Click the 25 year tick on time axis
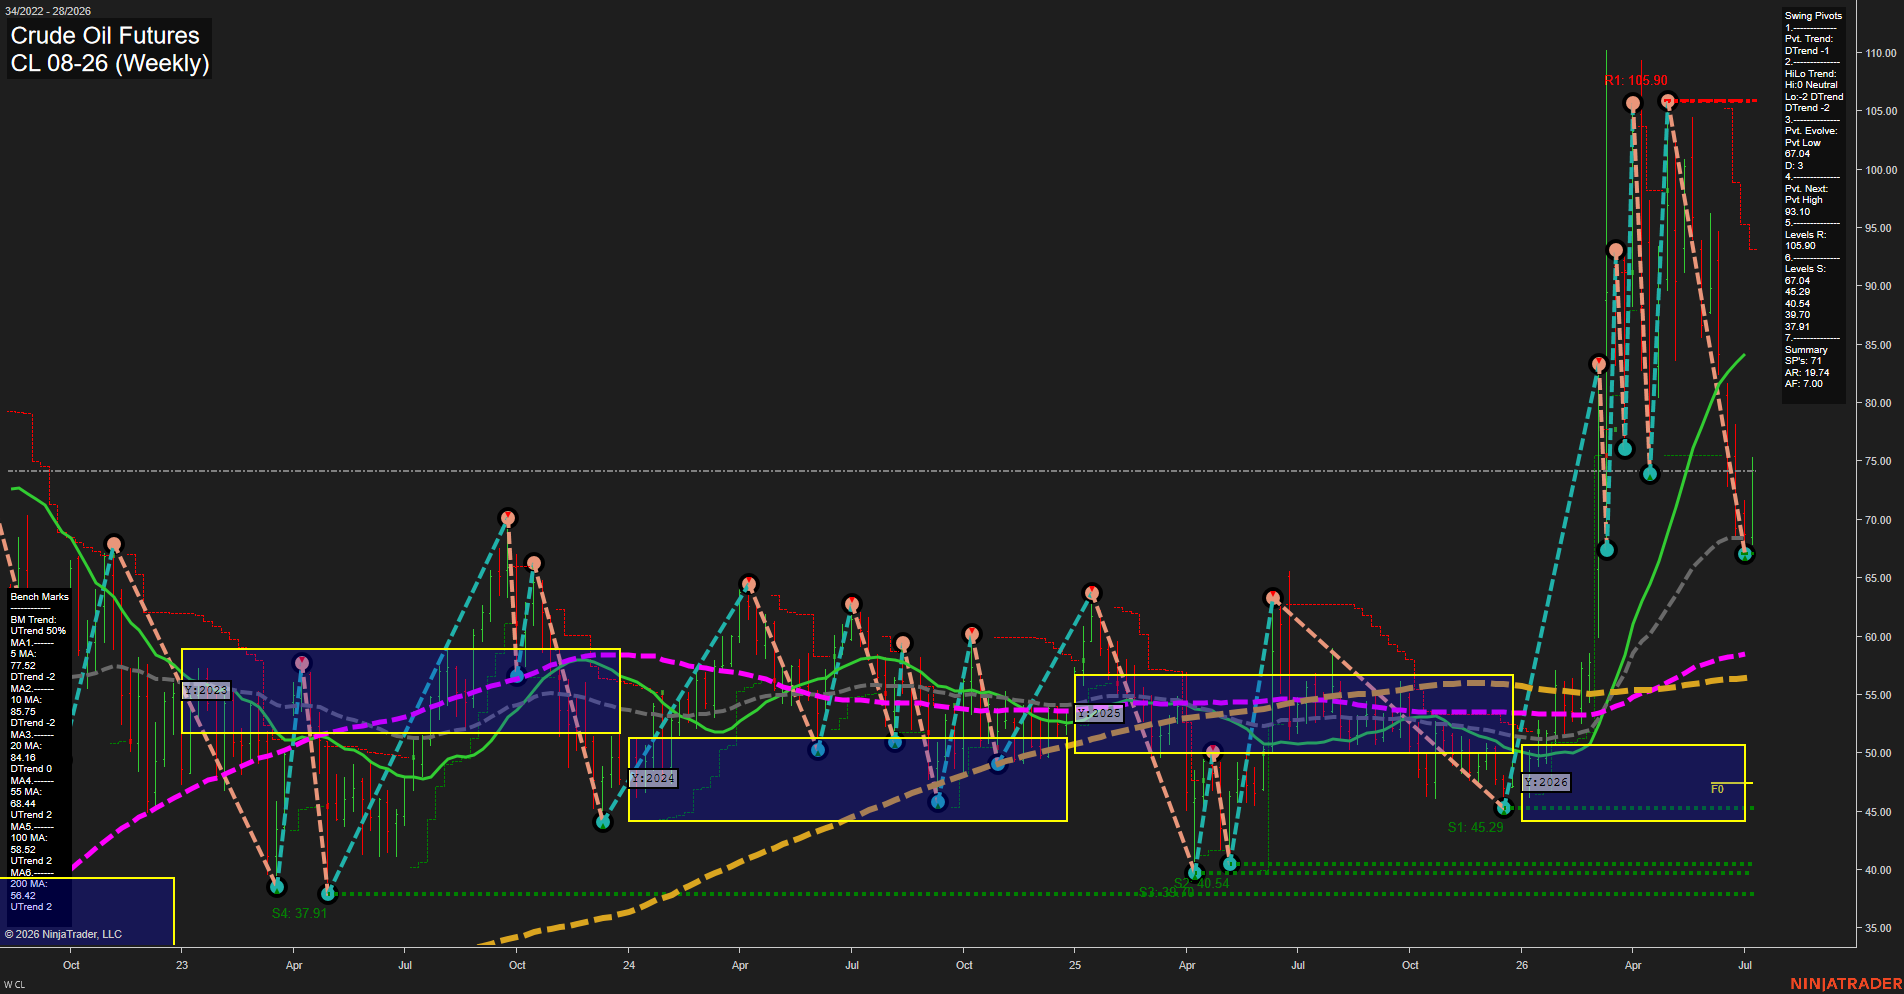 tap(1075, 965)
